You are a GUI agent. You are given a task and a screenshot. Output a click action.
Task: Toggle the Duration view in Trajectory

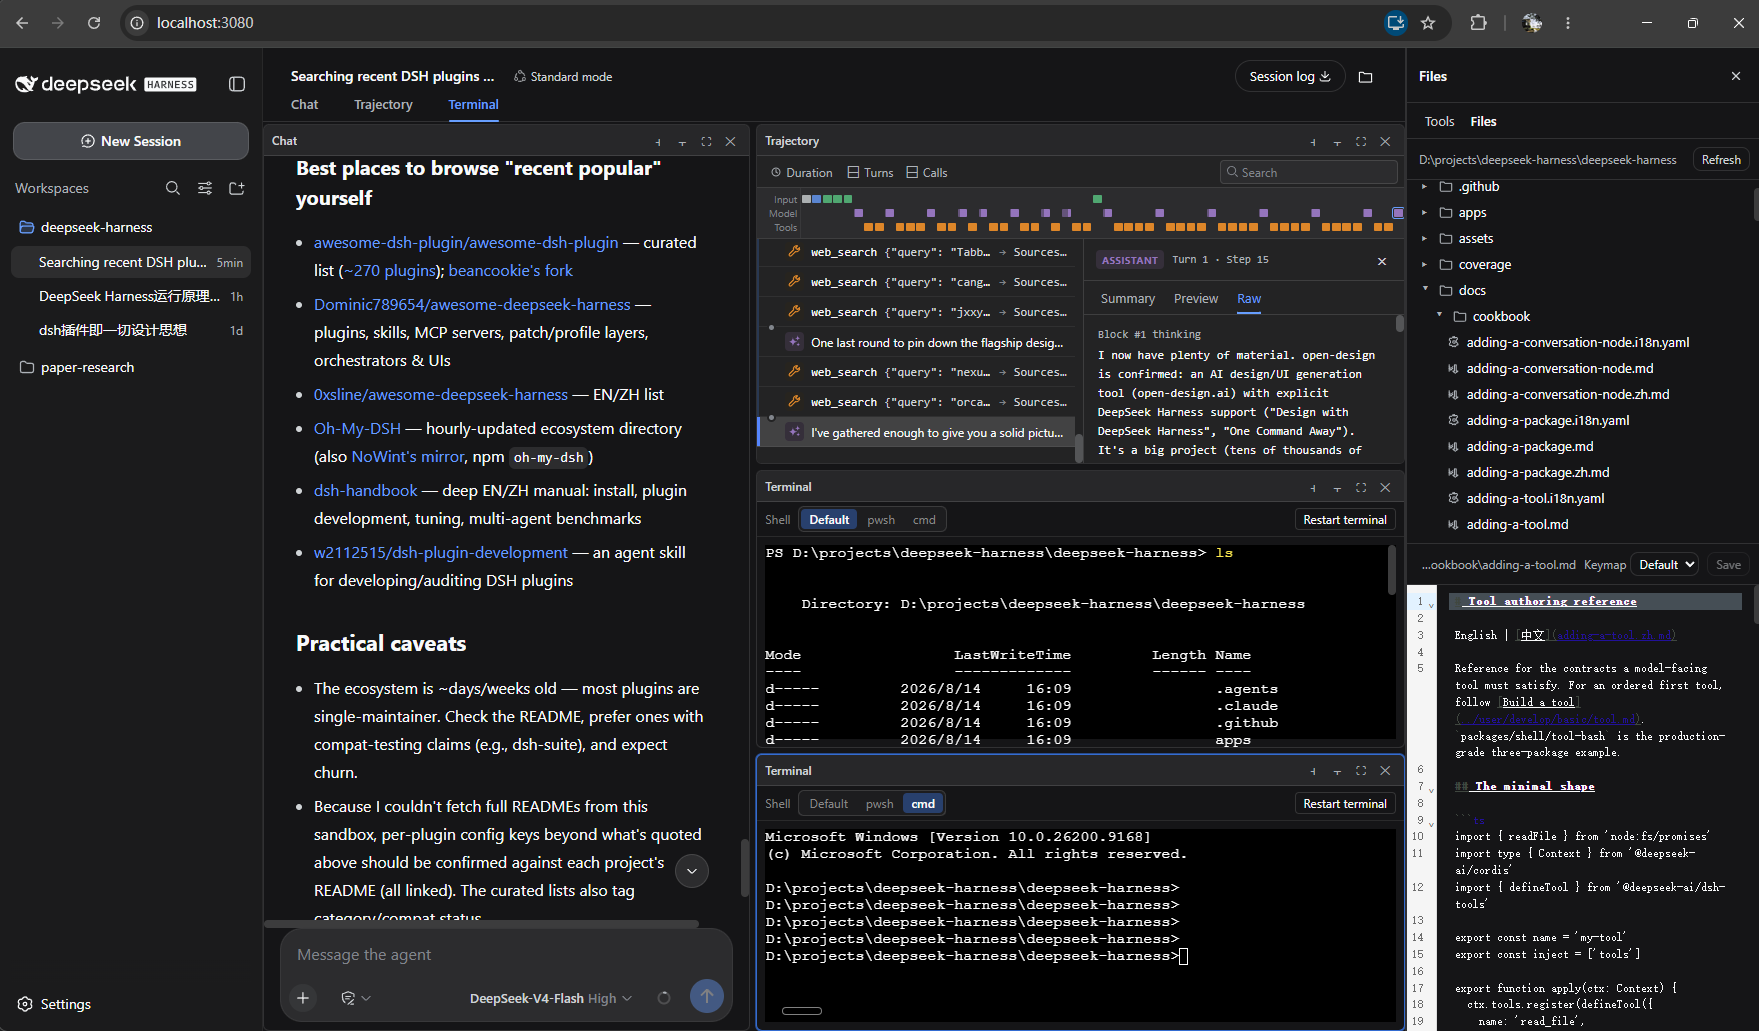click(802, 173)
